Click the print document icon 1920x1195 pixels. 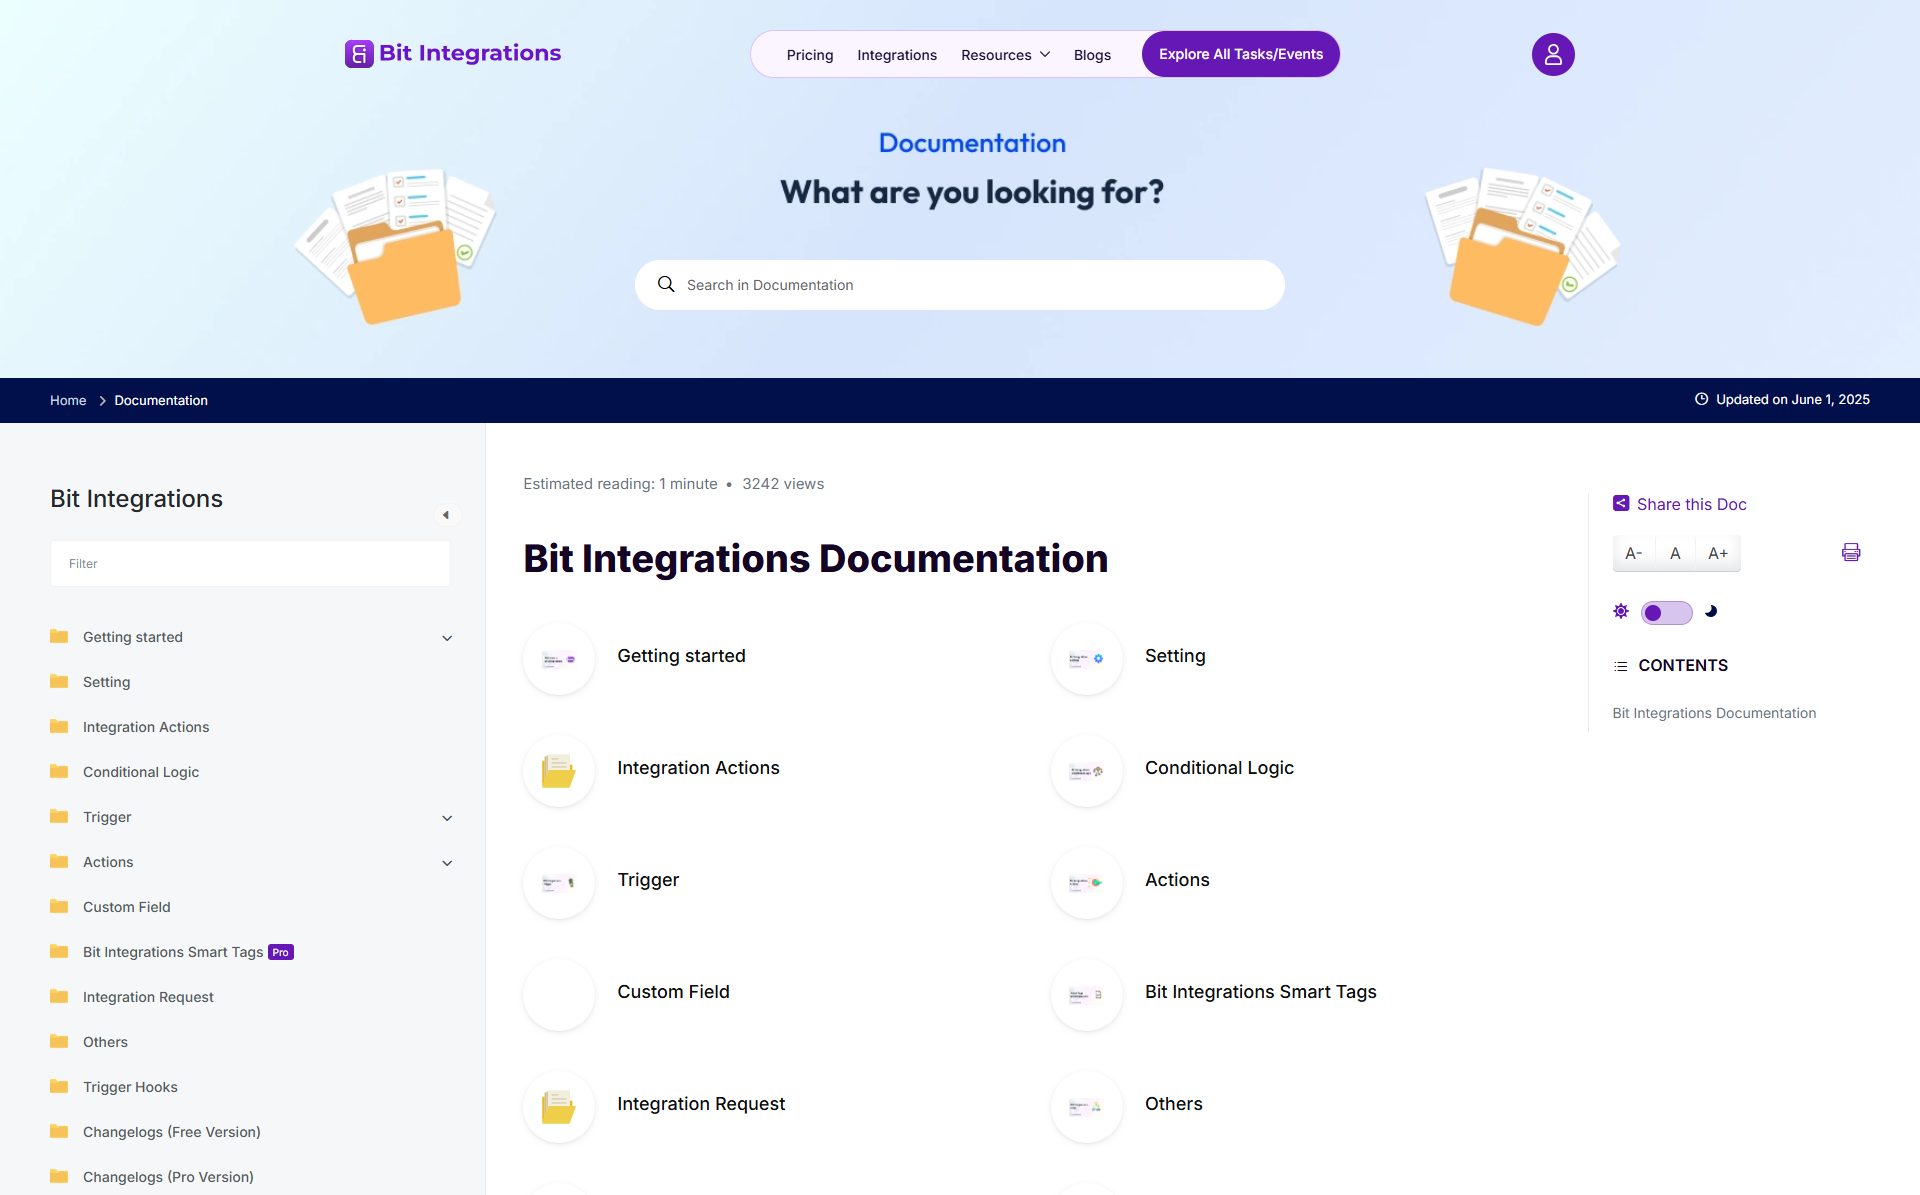tap(1850, 552)
